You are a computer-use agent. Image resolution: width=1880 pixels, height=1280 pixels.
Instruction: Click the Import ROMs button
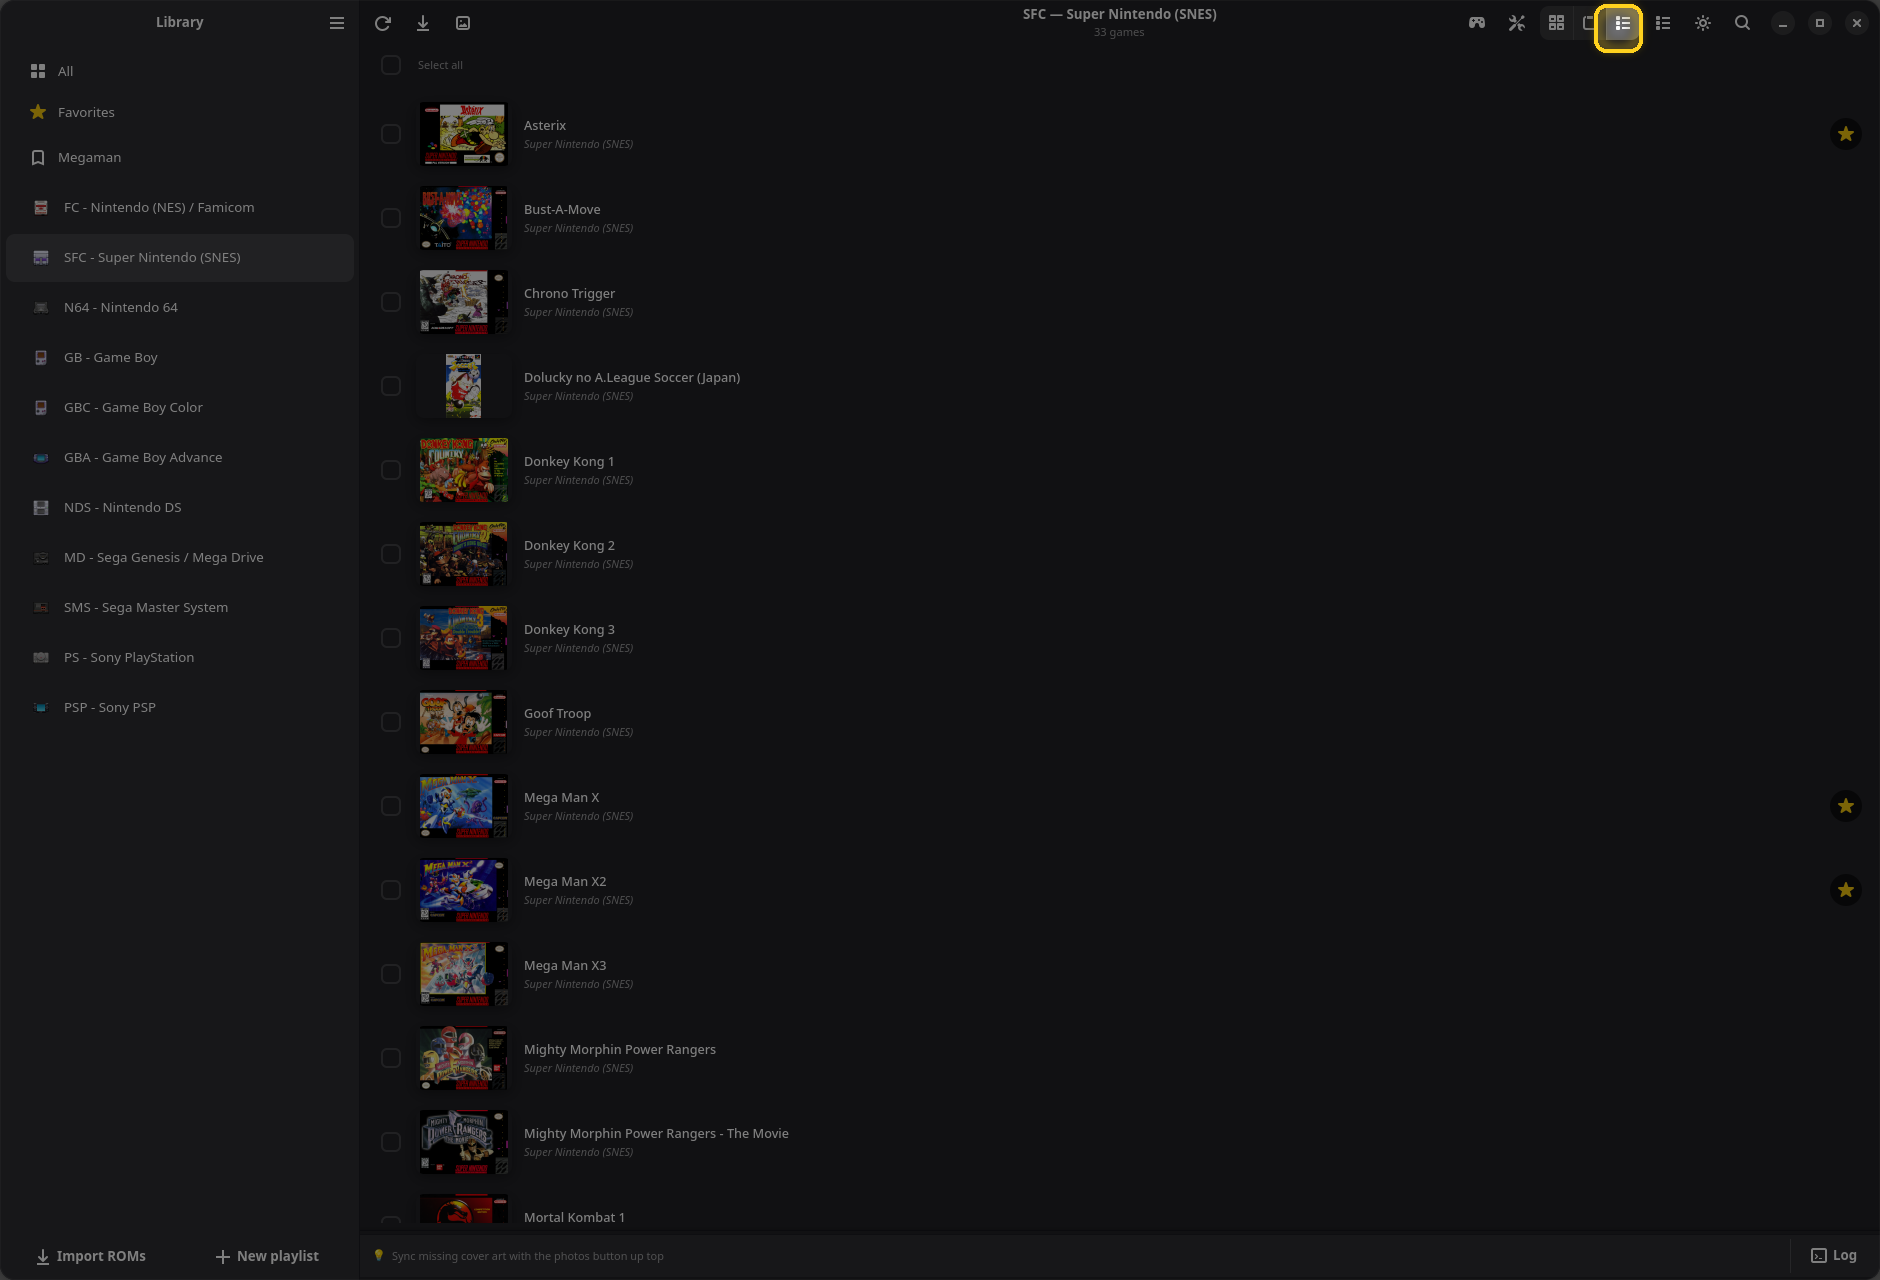pos(91,1256)
